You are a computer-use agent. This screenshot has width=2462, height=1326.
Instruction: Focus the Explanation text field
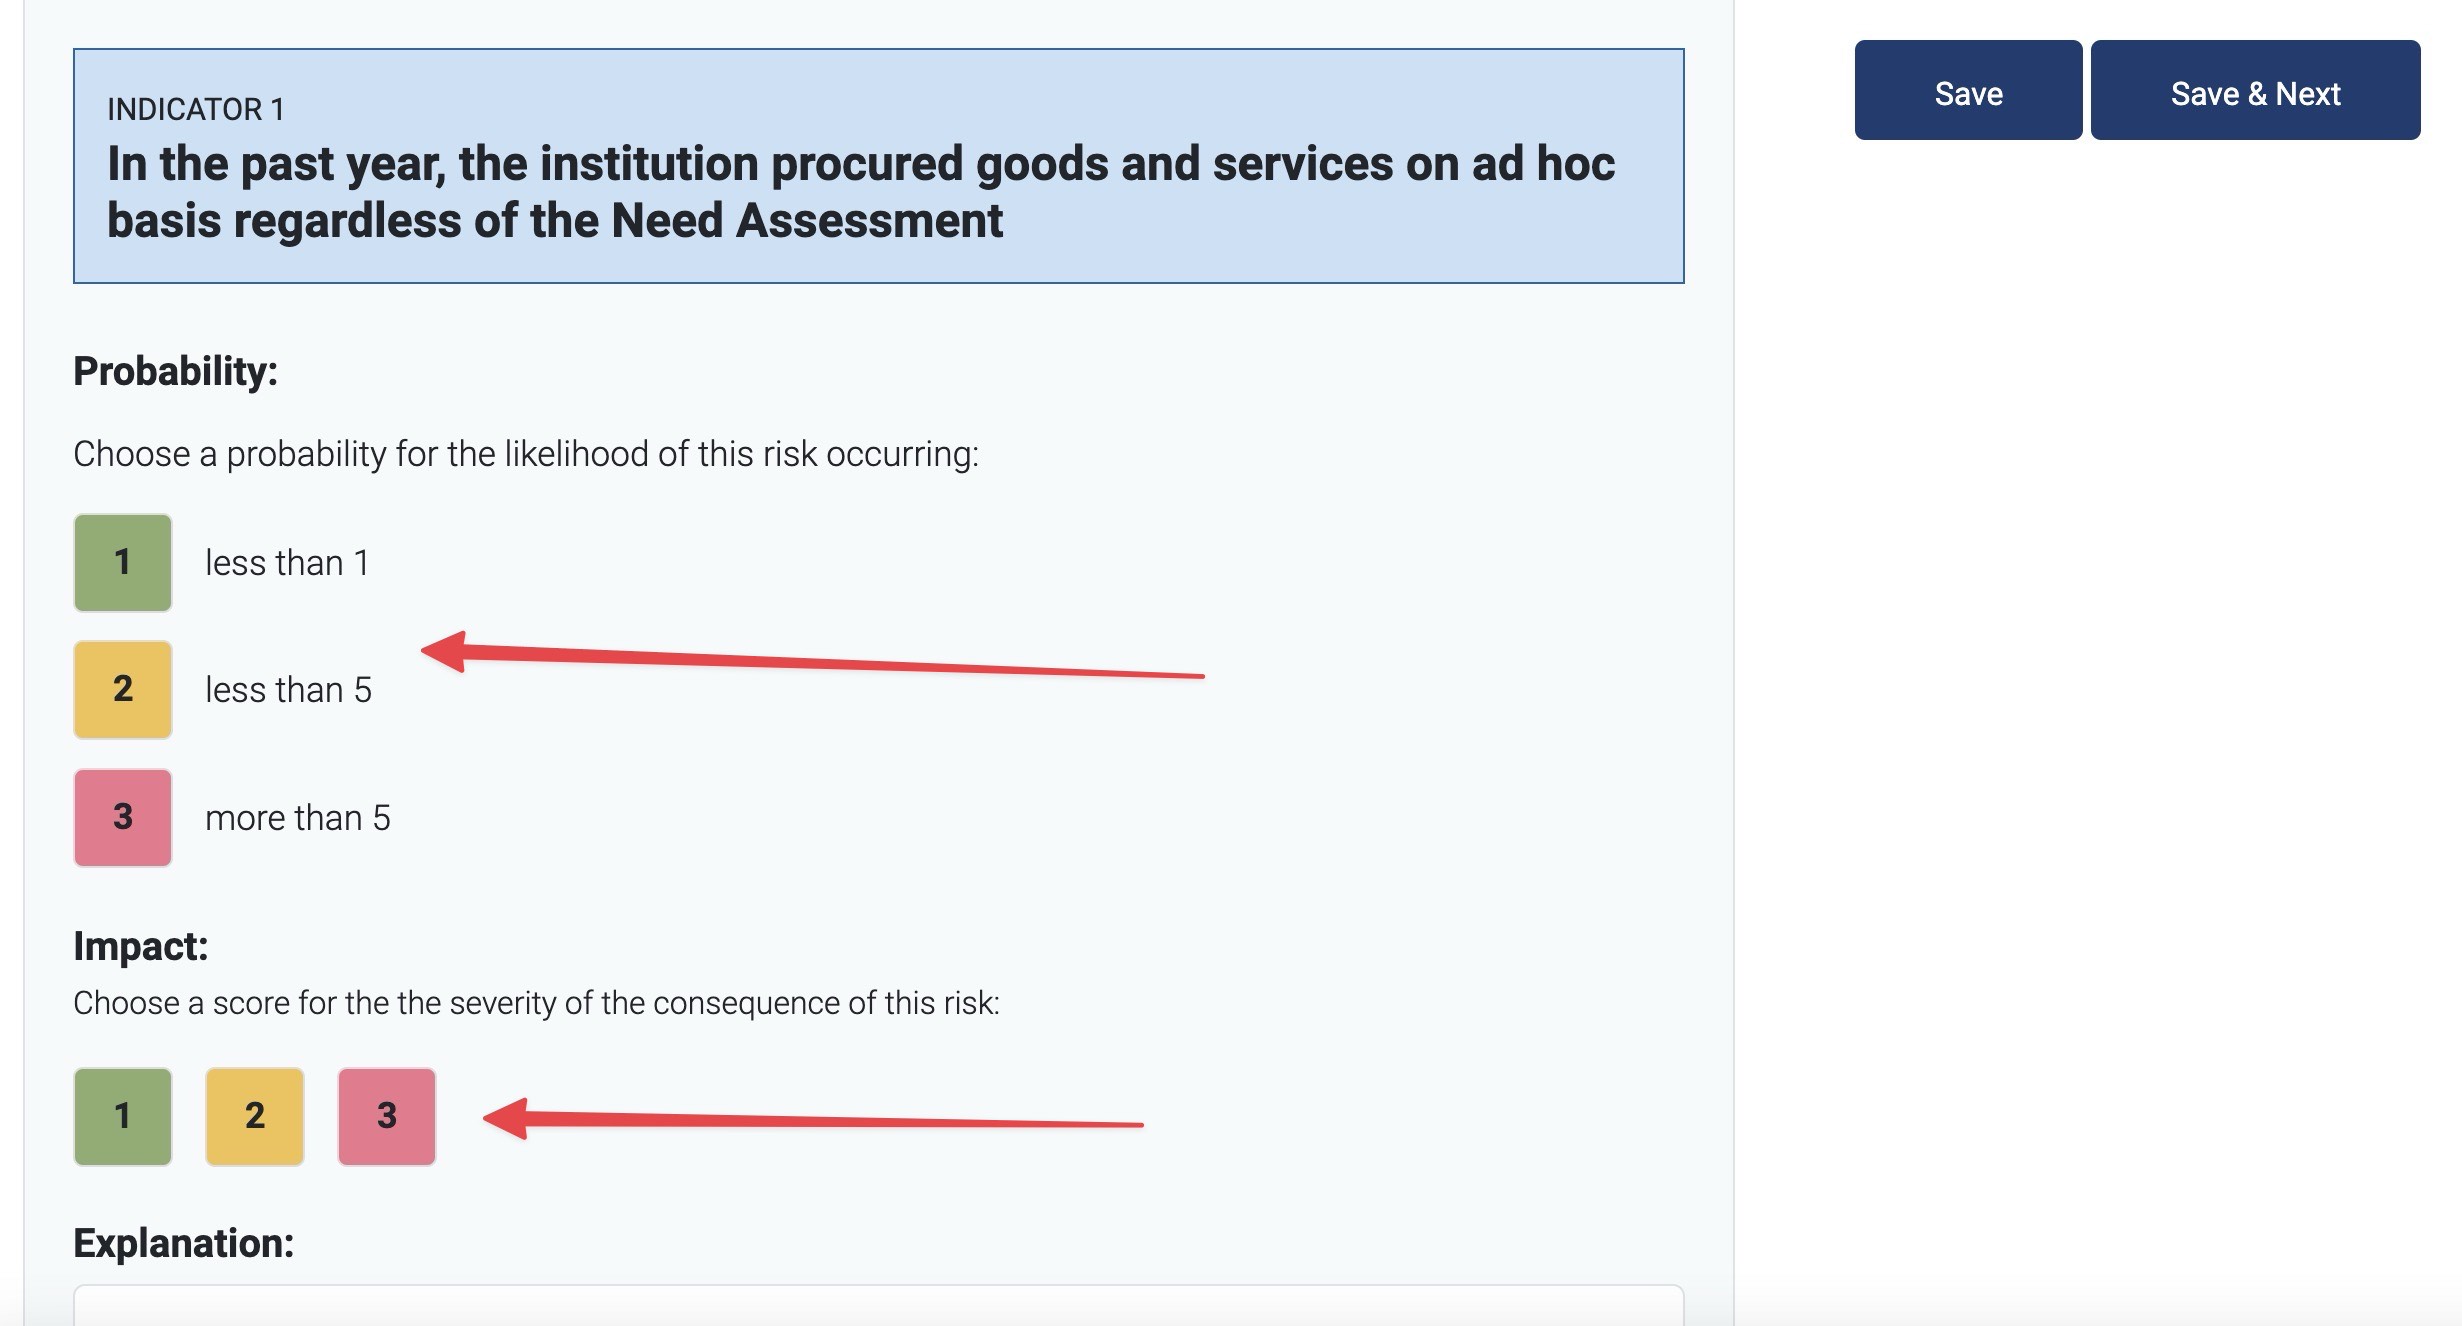[x=878, y=1305]
